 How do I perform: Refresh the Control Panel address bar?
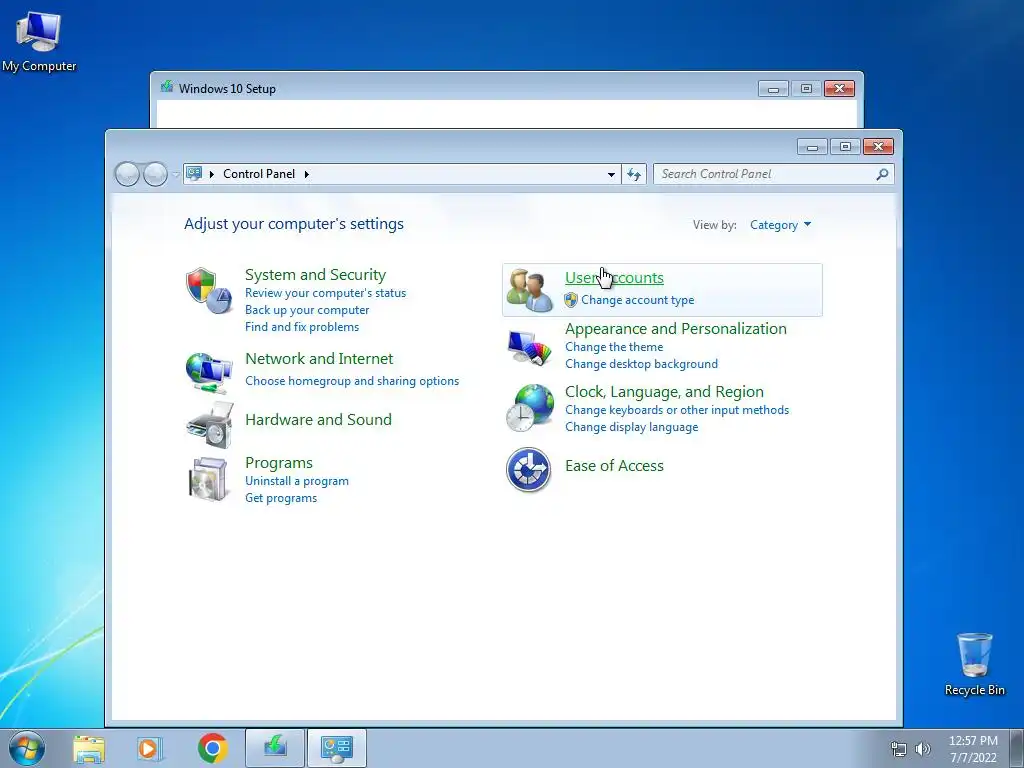pyautogui.click(x=633, y=174)
